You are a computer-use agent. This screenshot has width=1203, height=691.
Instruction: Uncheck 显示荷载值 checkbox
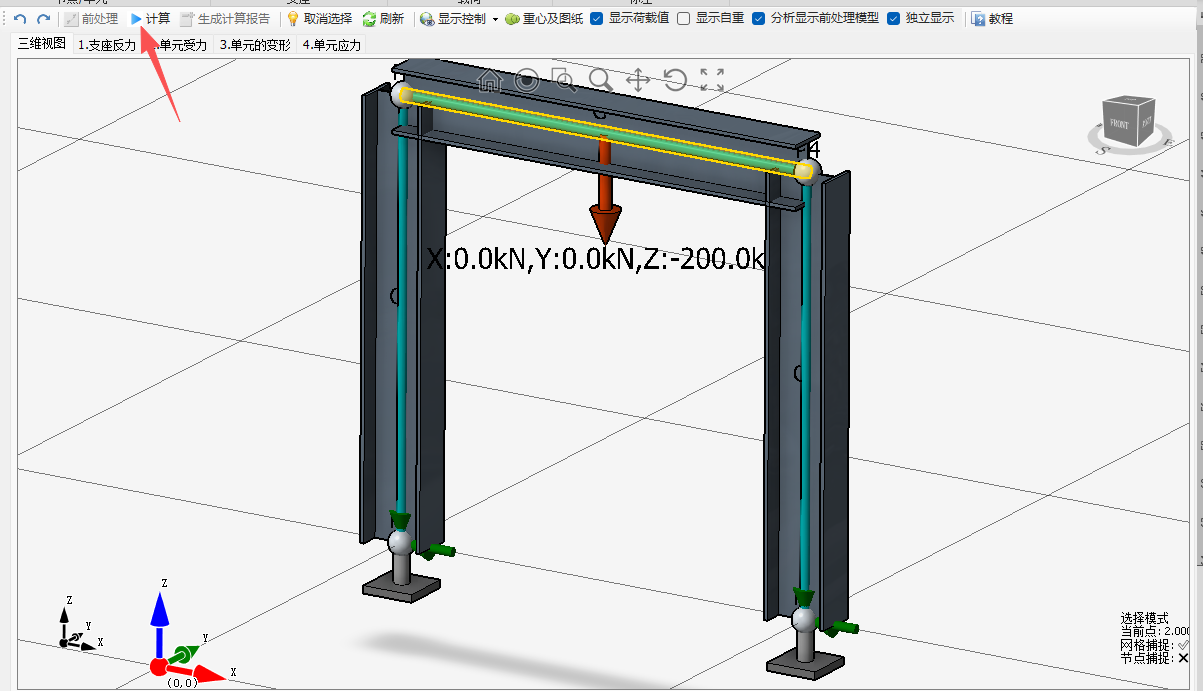[x=597, y=19]
